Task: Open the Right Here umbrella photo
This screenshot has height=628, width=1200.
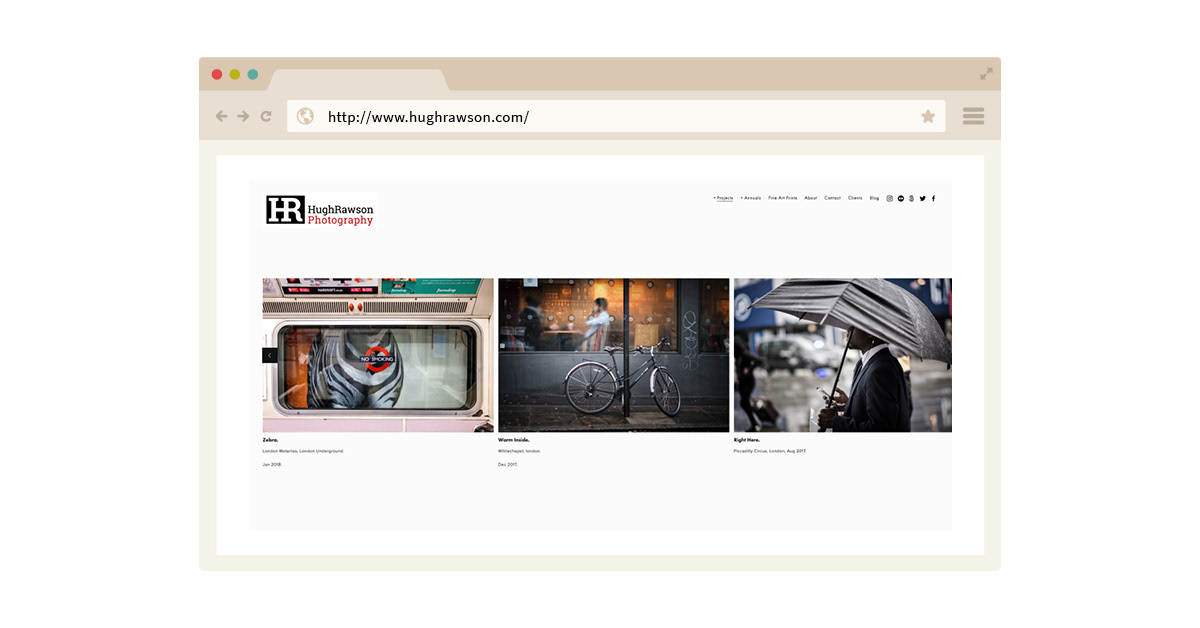Action: (x=843, y=355)
